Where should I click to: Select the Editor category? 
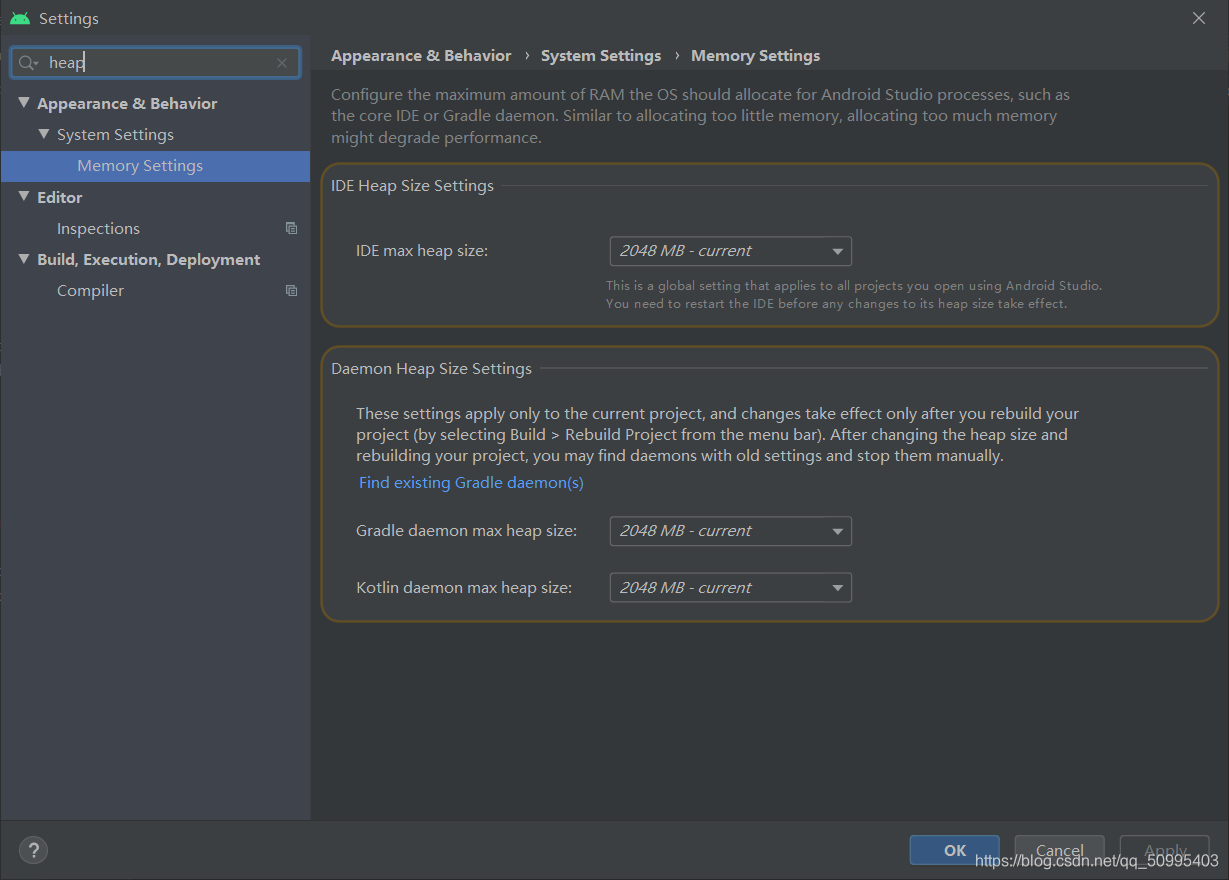point(60,197)
